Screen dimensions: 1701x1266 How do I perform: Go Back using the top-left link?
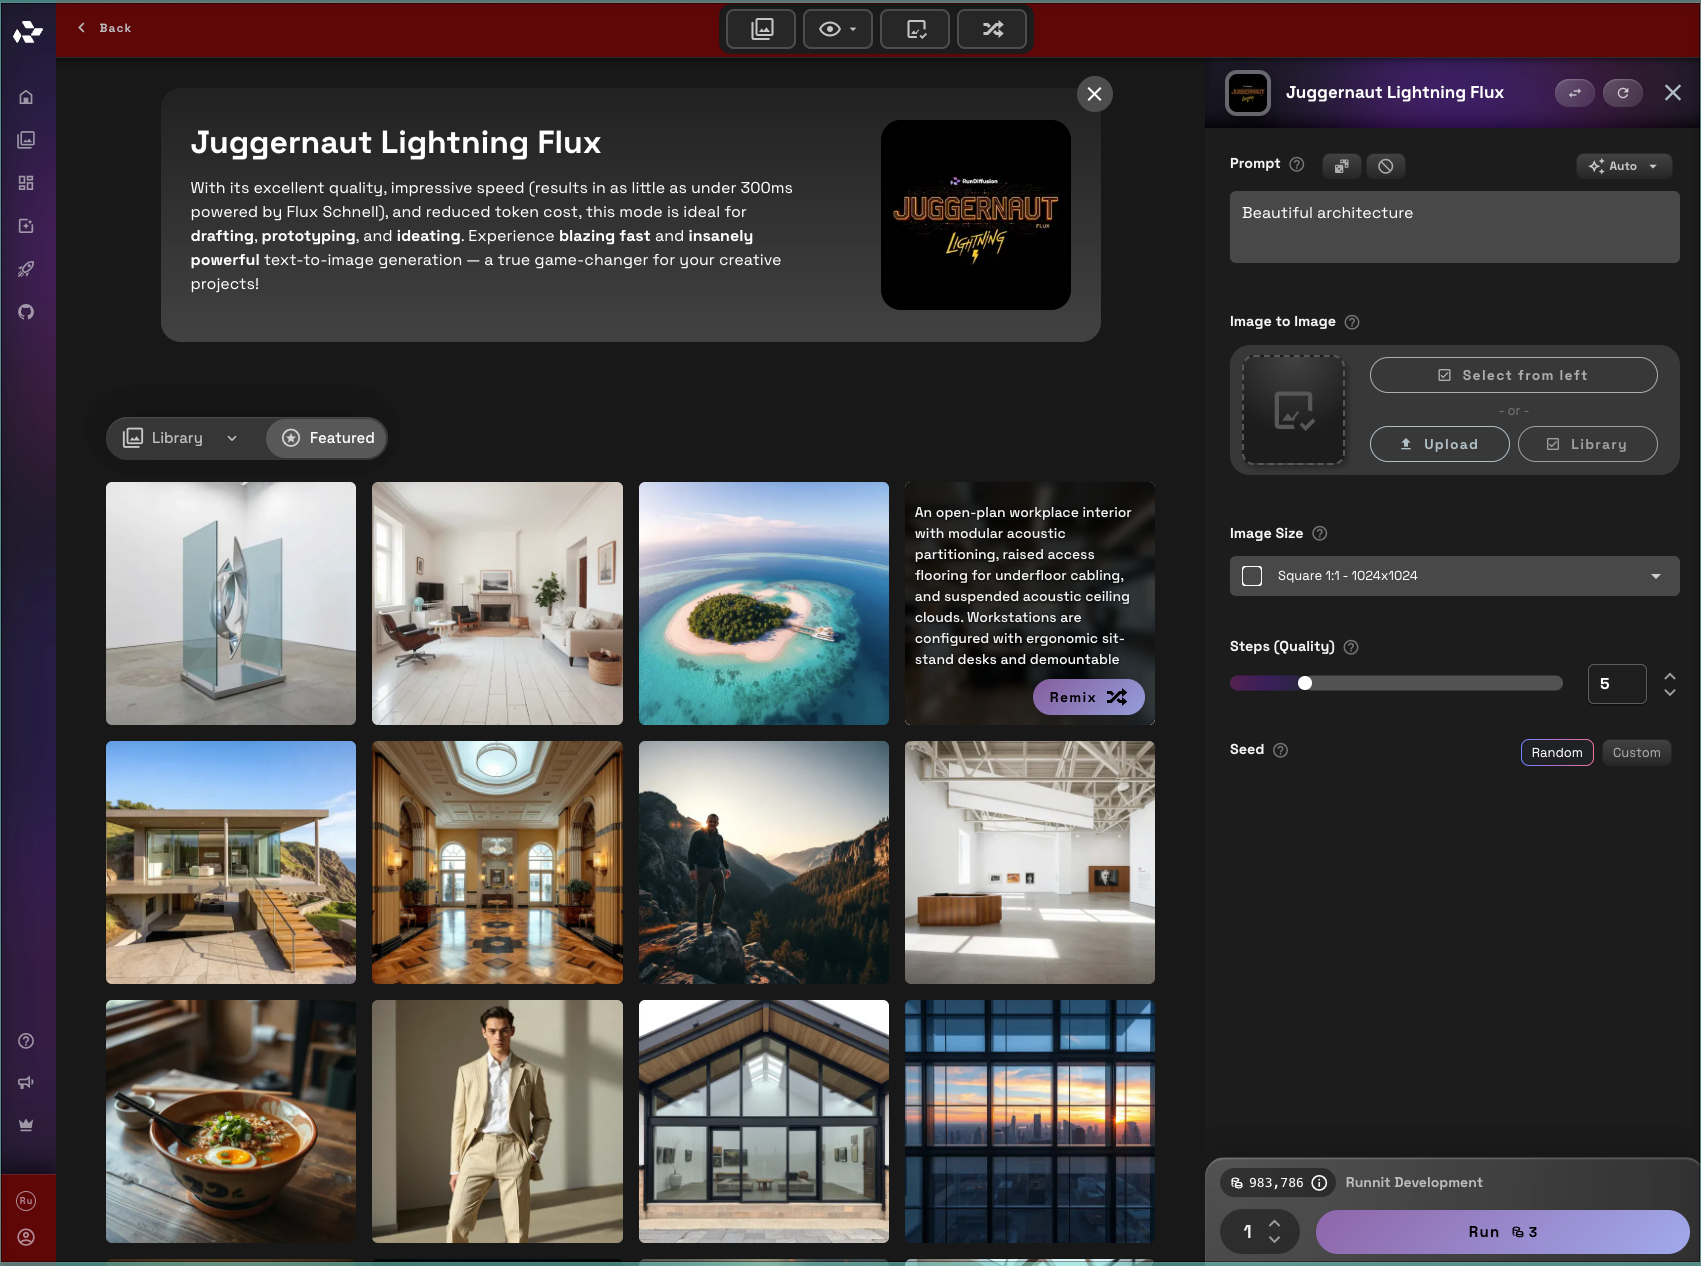point(105,28)
